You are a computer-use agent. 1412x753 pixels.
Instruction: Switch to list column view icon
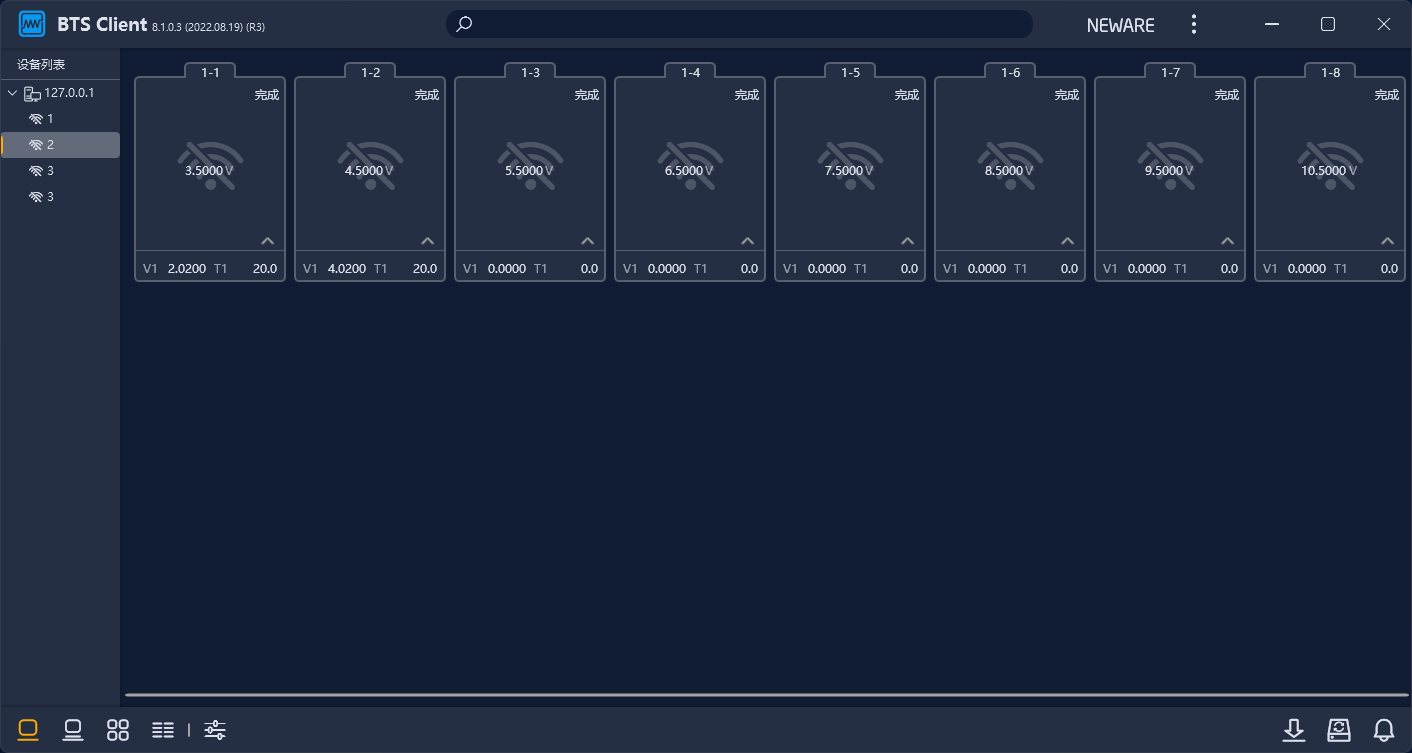(x=163, y=730)
